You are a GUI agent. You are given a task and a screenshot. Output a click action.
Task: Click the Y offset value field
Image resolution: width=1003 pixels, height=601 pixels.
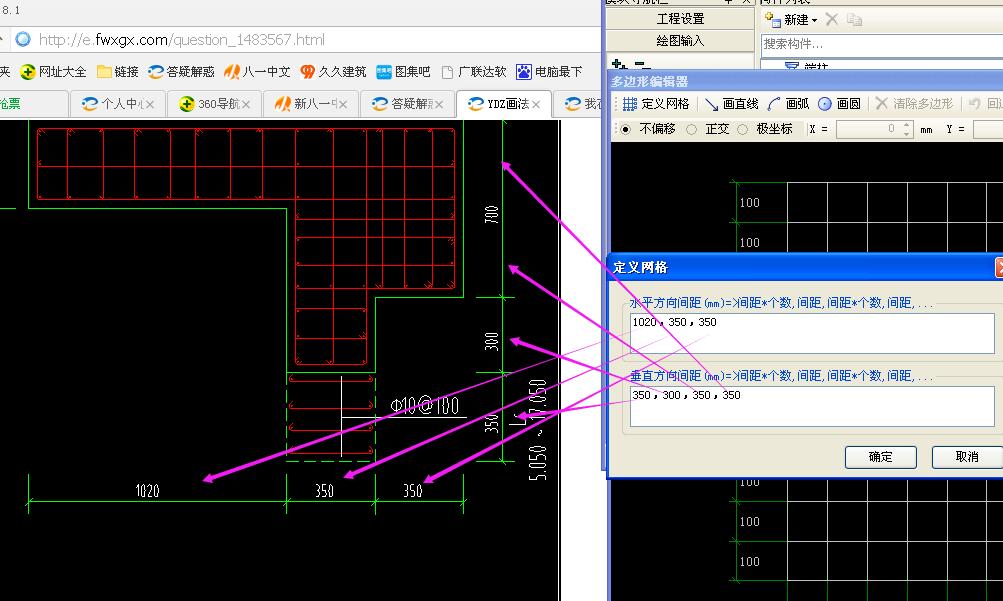pos(988,129)
